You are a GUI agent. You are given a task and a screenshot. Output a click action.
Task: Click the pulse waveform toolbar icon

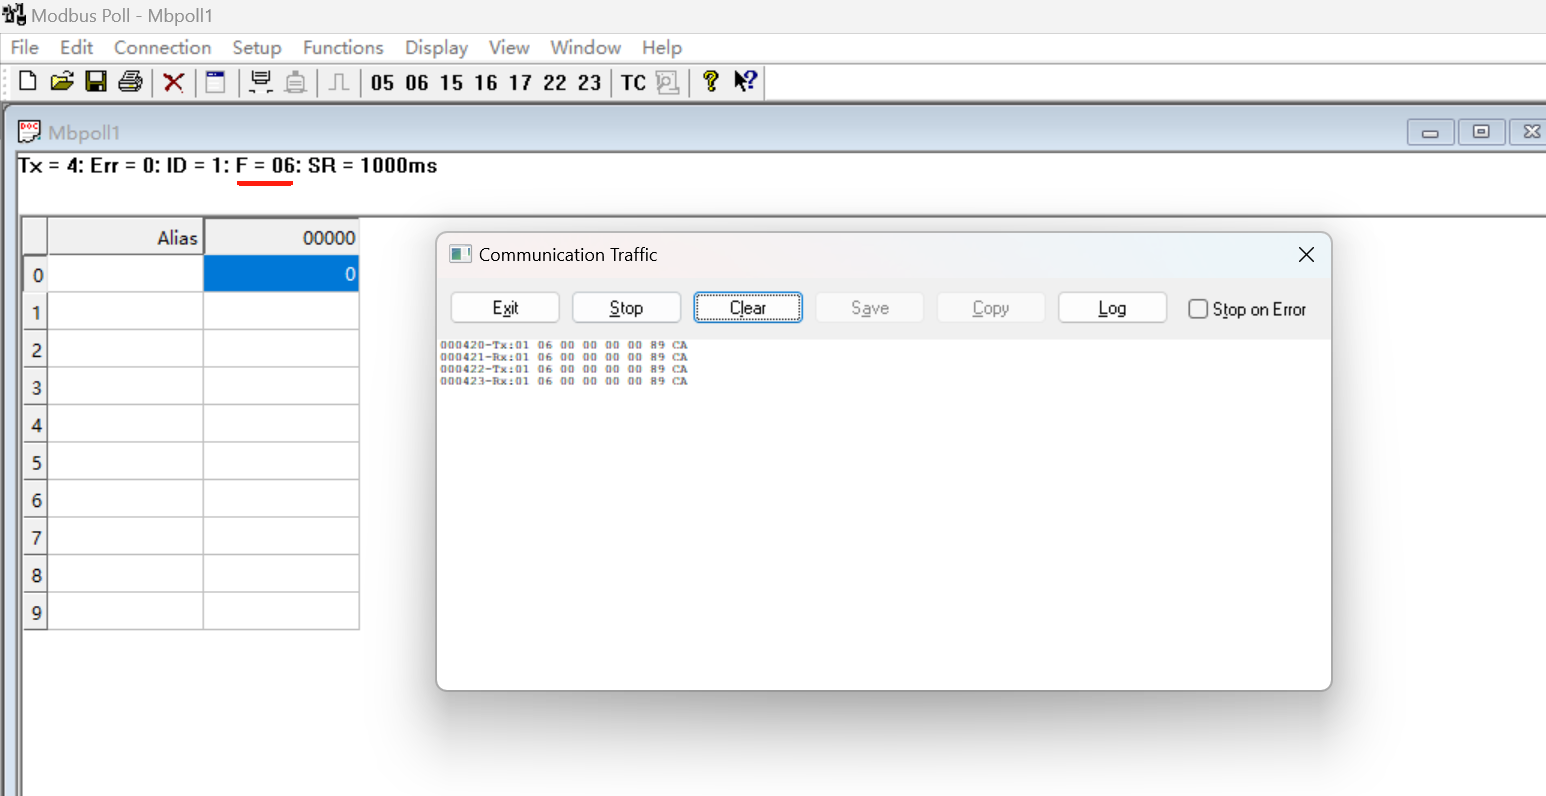point(339,82)
